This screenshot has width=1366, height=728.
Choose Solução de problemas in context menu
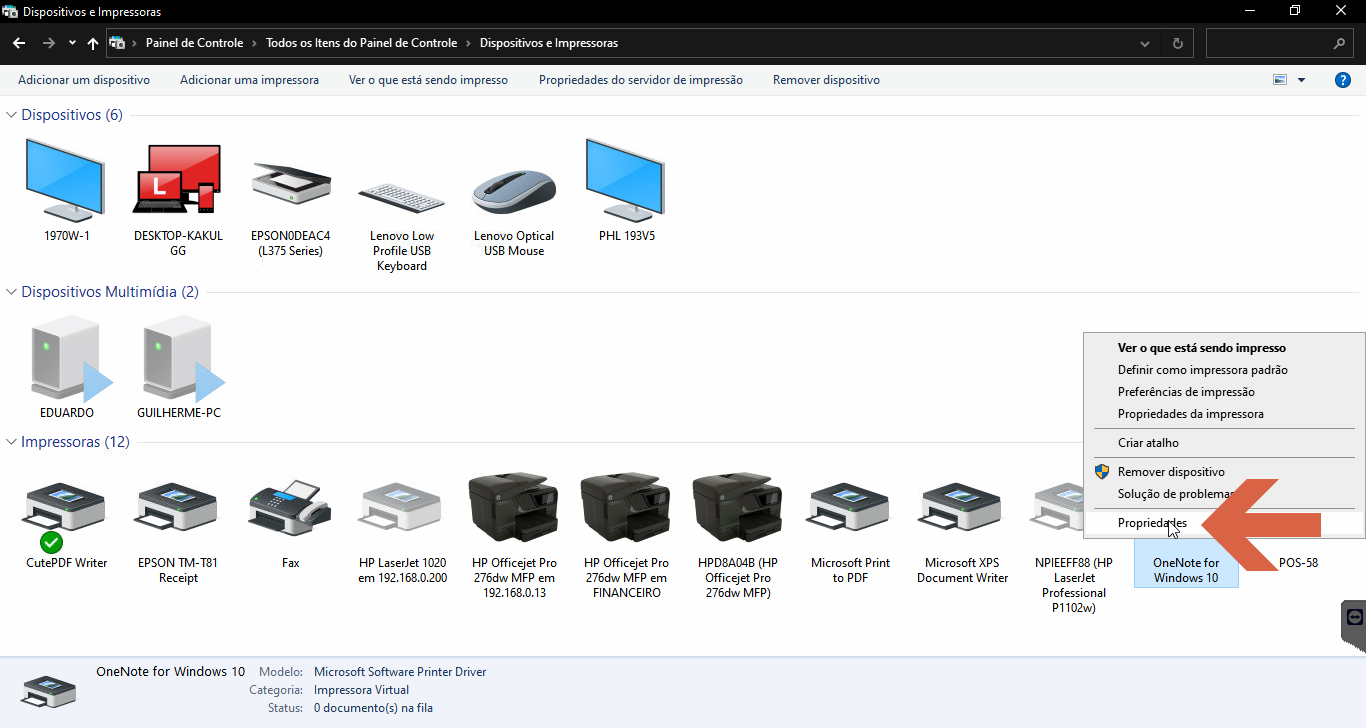[1224, 494]
